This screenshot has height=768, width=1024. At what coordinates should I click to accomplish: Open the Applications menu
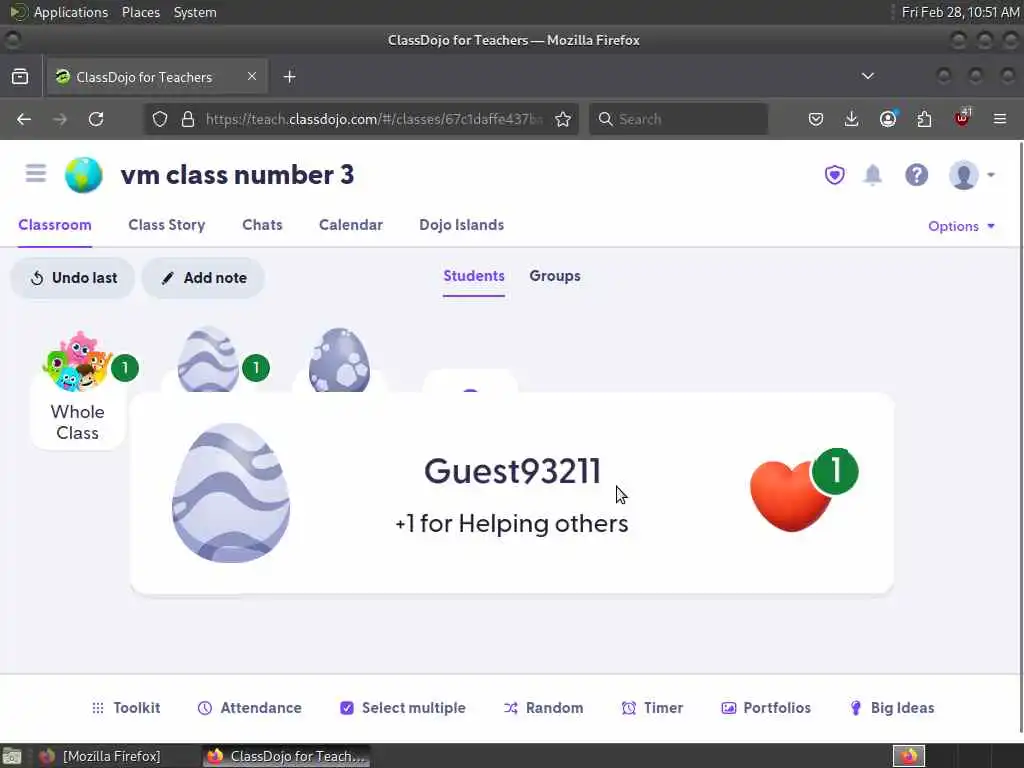click(x=59, y=12)
